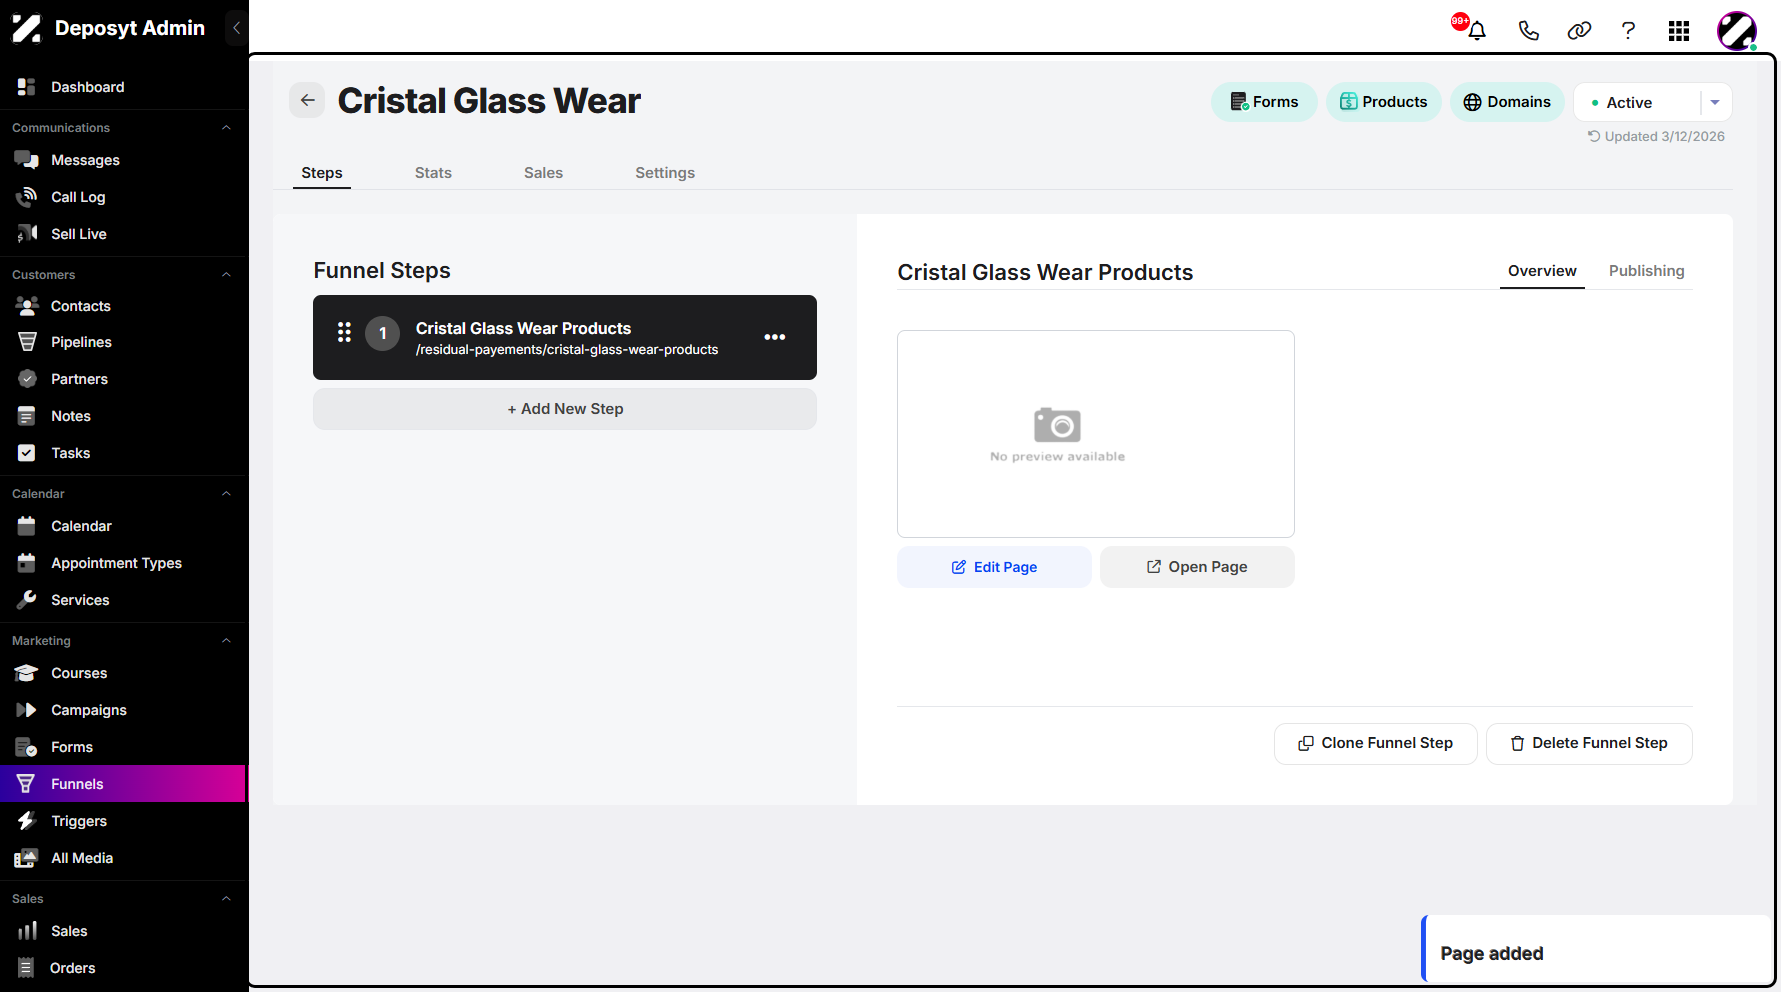
Task: Collapse the Sales section header
Action: tap(226, 899)
